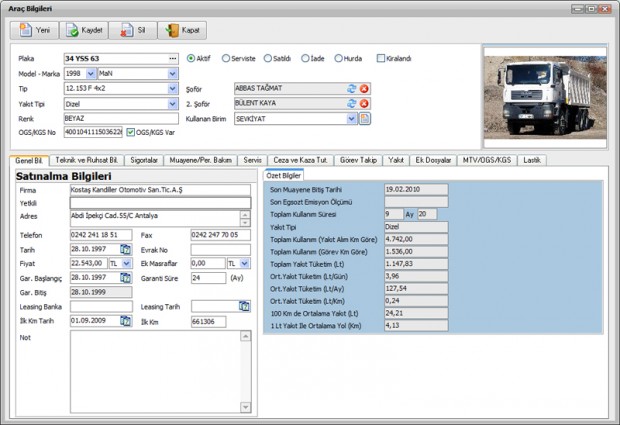Open the Fiyat currency TL dropdown

pyautogui.click(x=127, y=263)
